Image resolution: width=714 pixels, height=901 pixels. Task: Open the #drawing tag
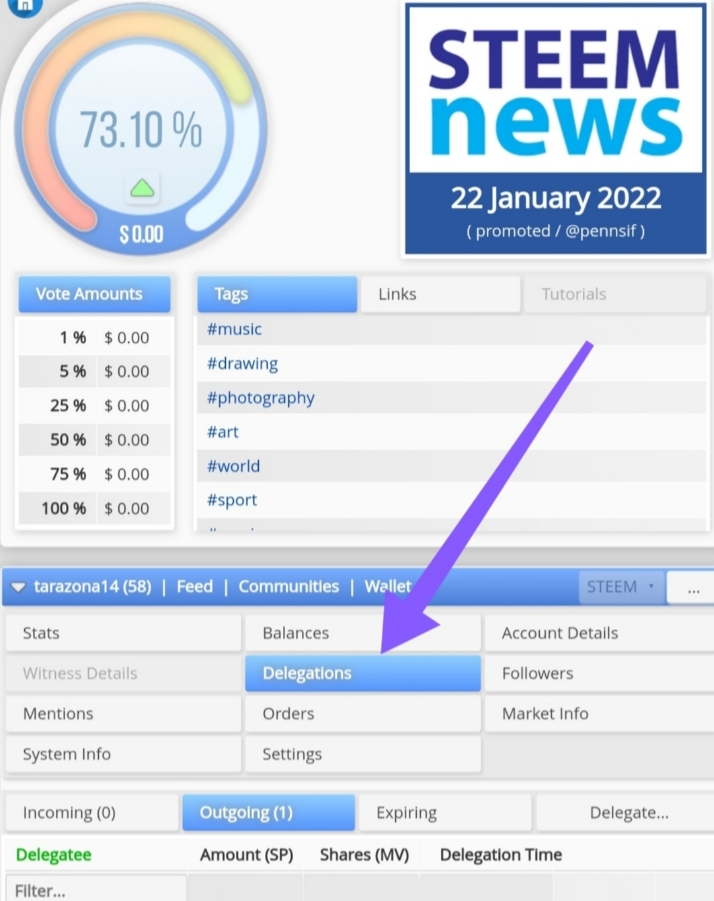click(x=242, y=364)
